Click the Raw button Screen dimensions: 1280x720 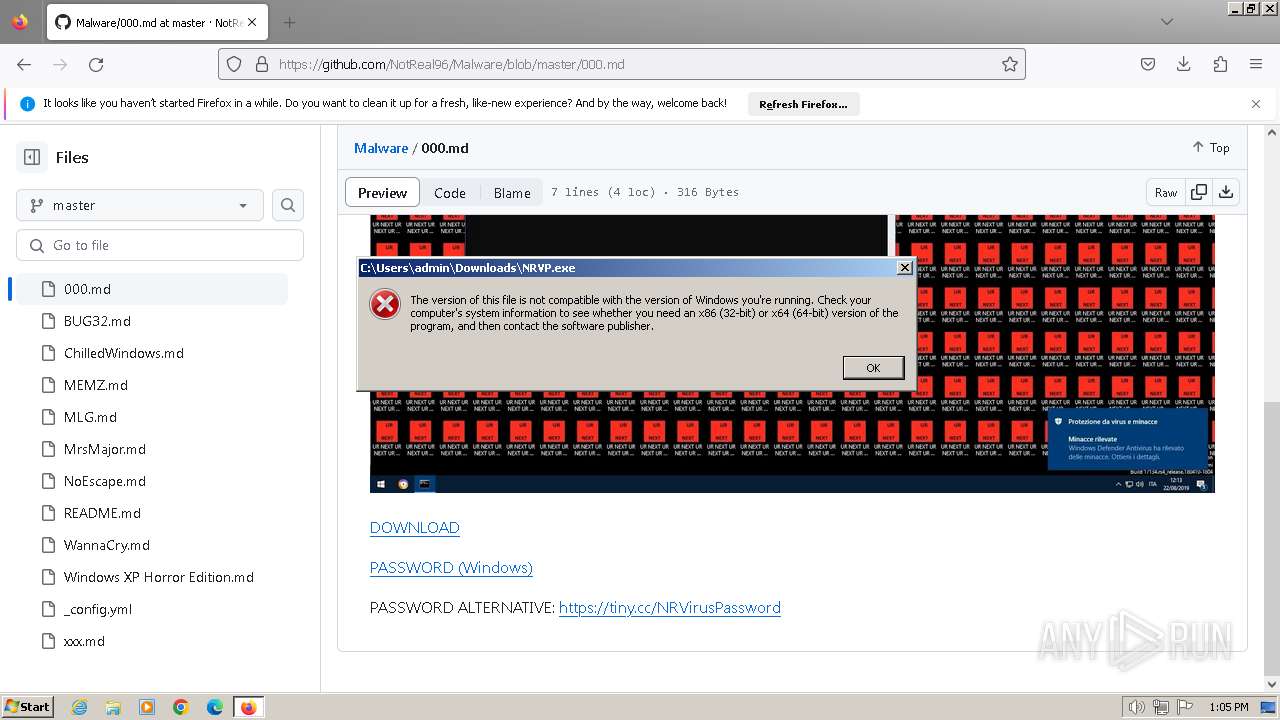pos(1166,192)
